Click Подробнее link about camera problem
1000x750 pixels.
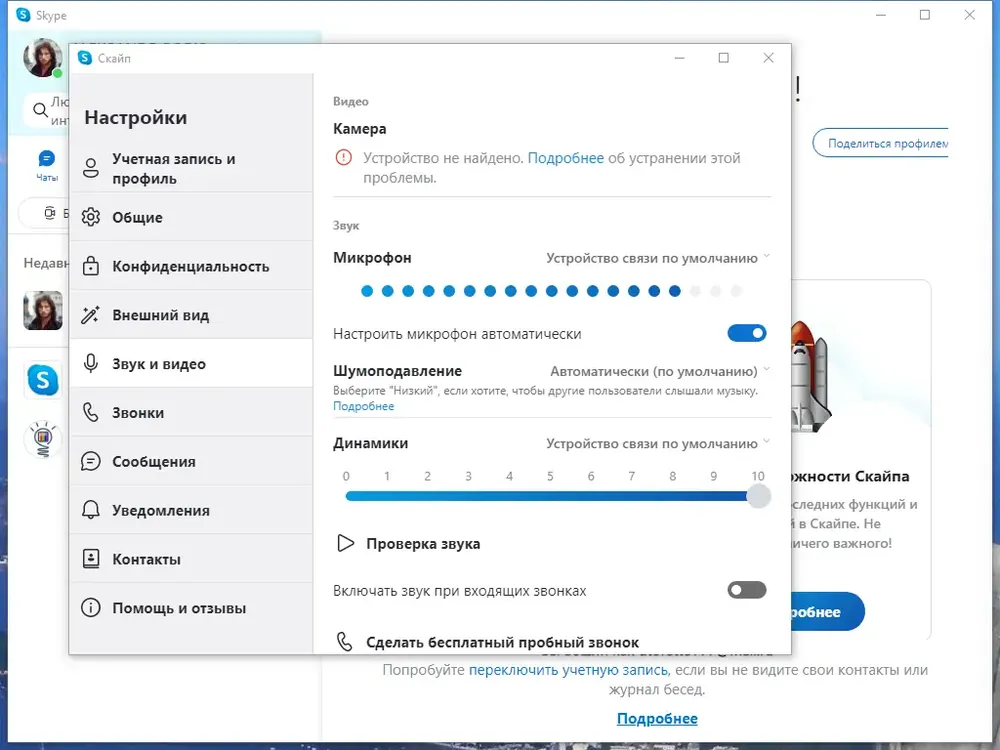(x=566, y=158)
